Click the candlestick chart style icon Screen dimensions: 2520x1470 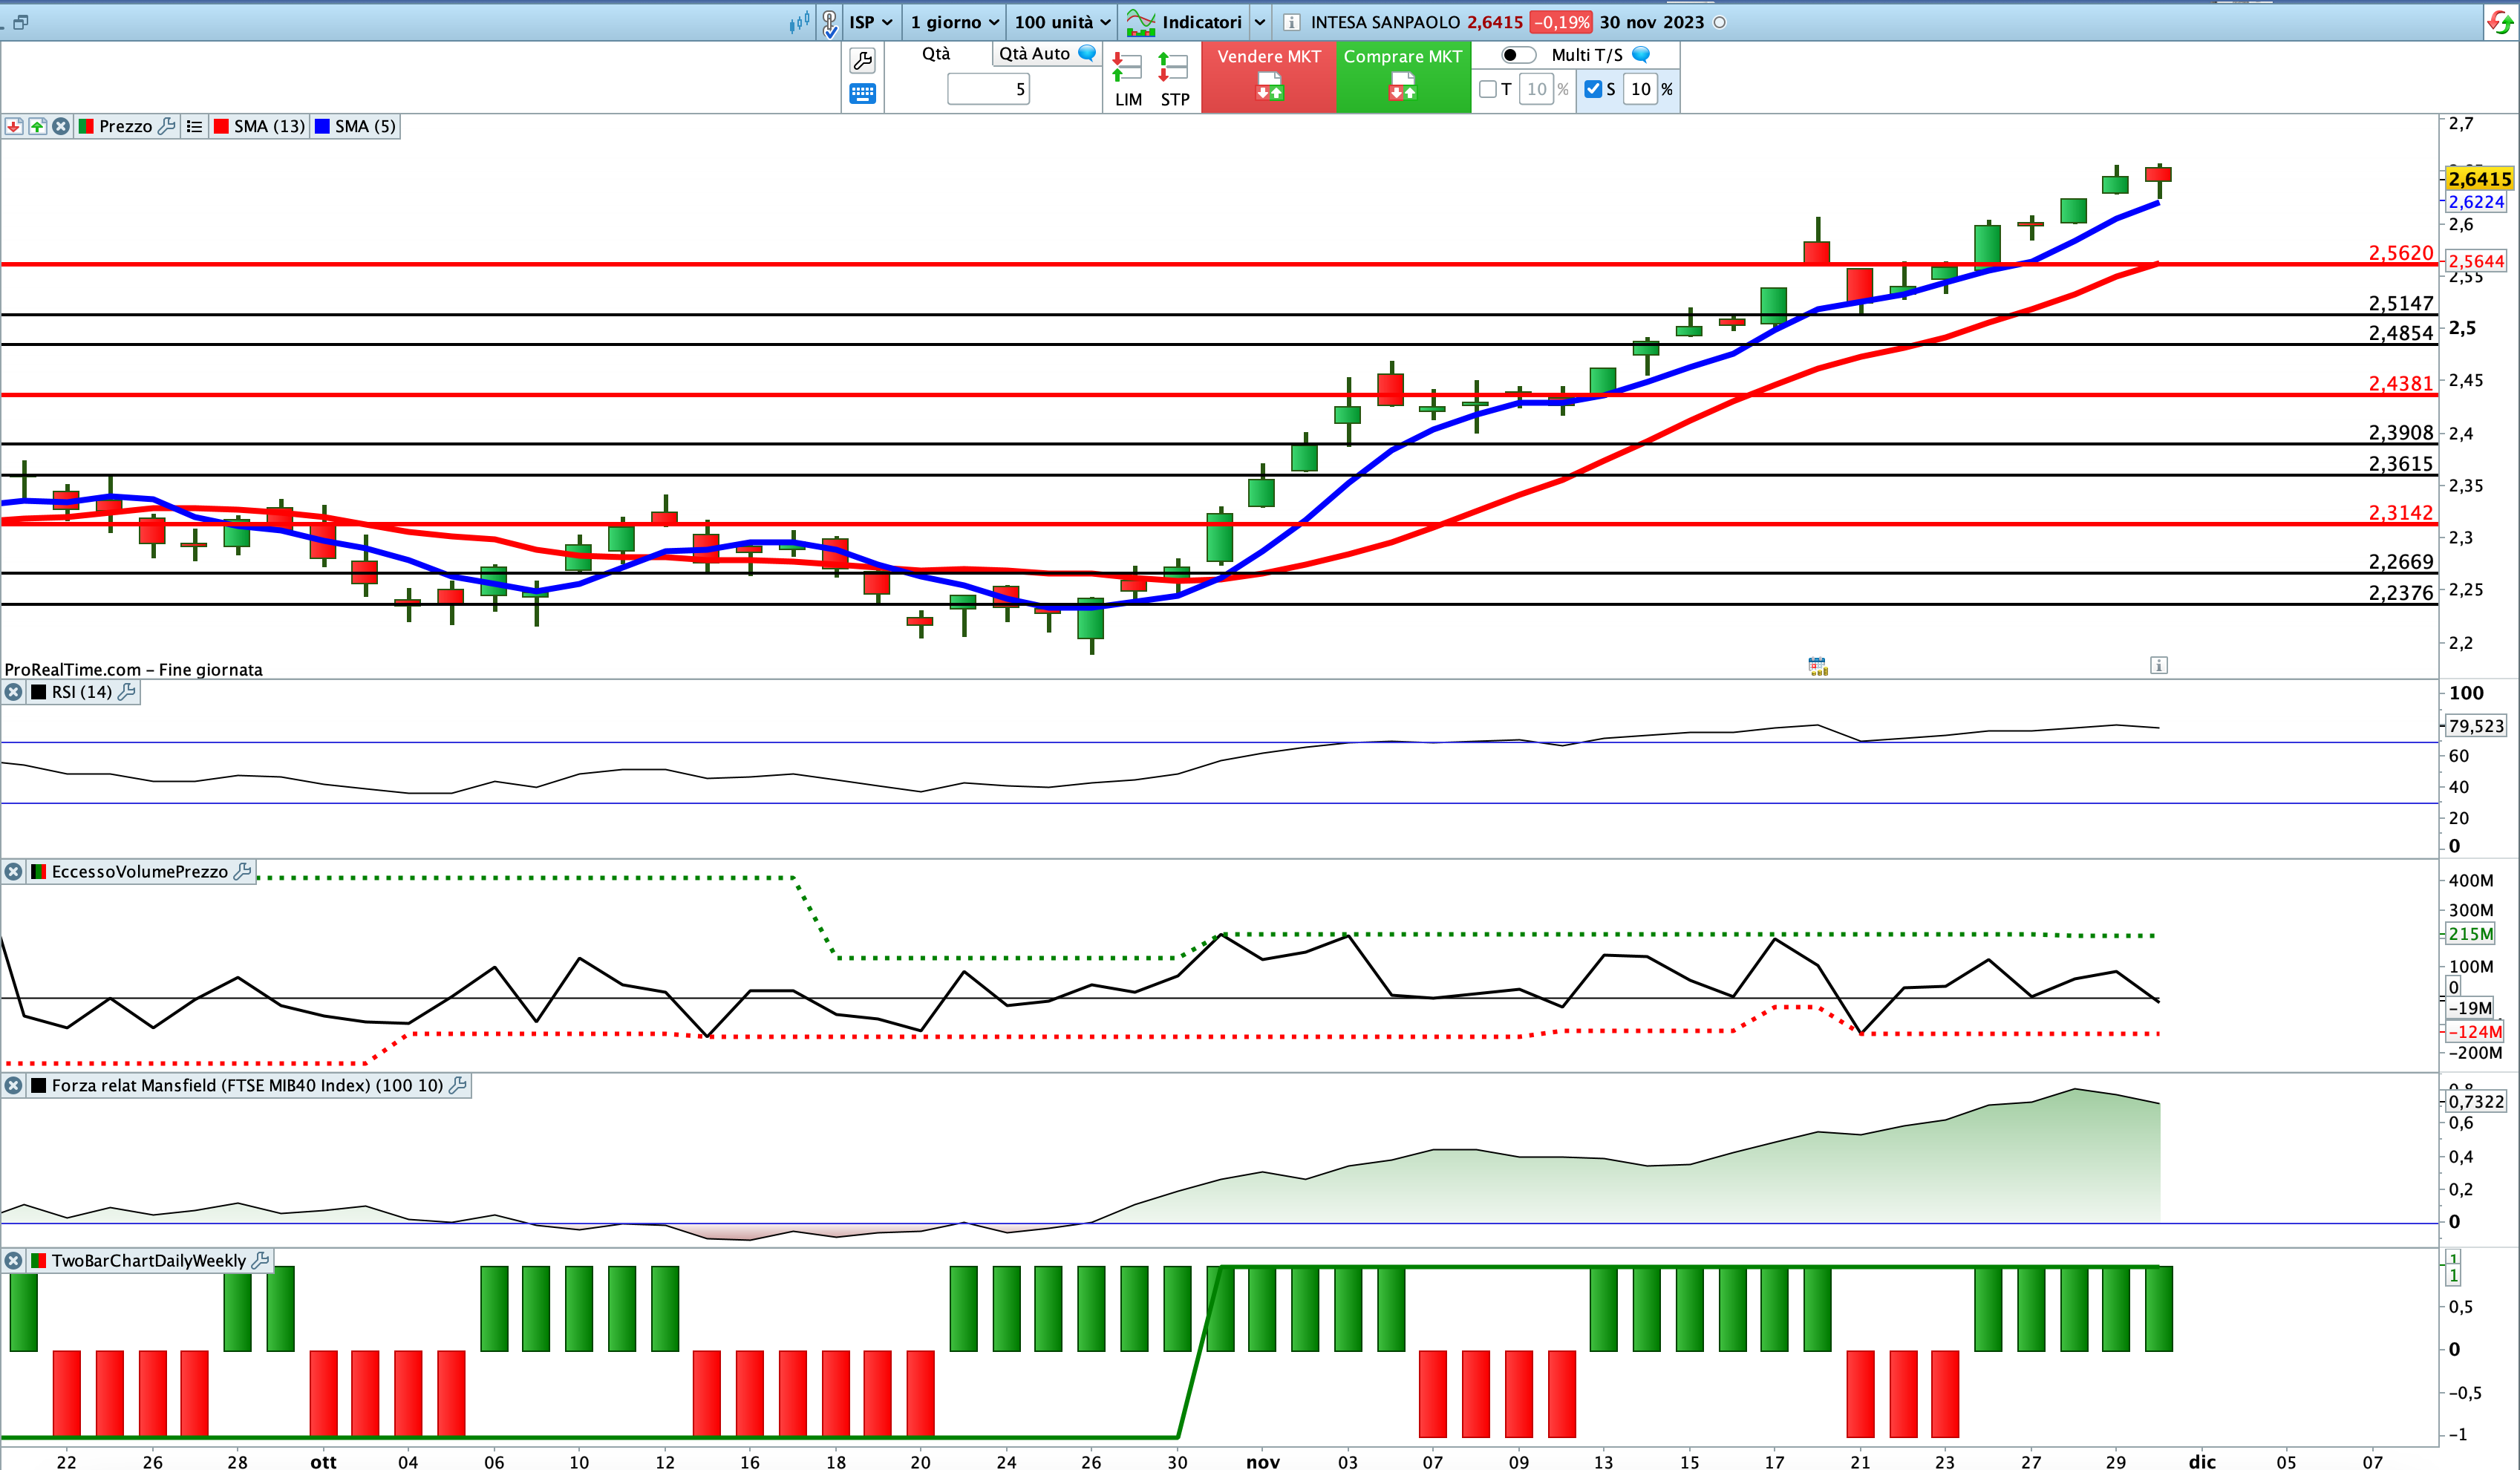798,22
